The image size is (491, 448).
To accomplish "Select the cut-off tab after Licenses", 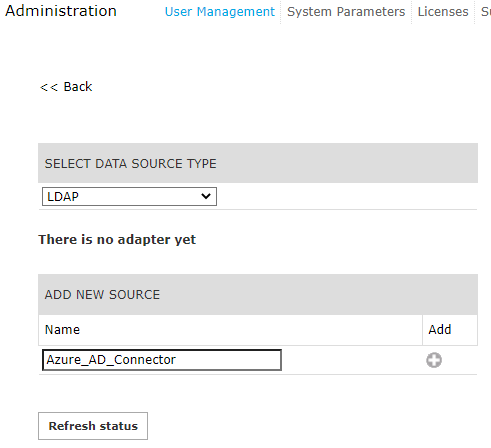I will click(x=486, y=12).
